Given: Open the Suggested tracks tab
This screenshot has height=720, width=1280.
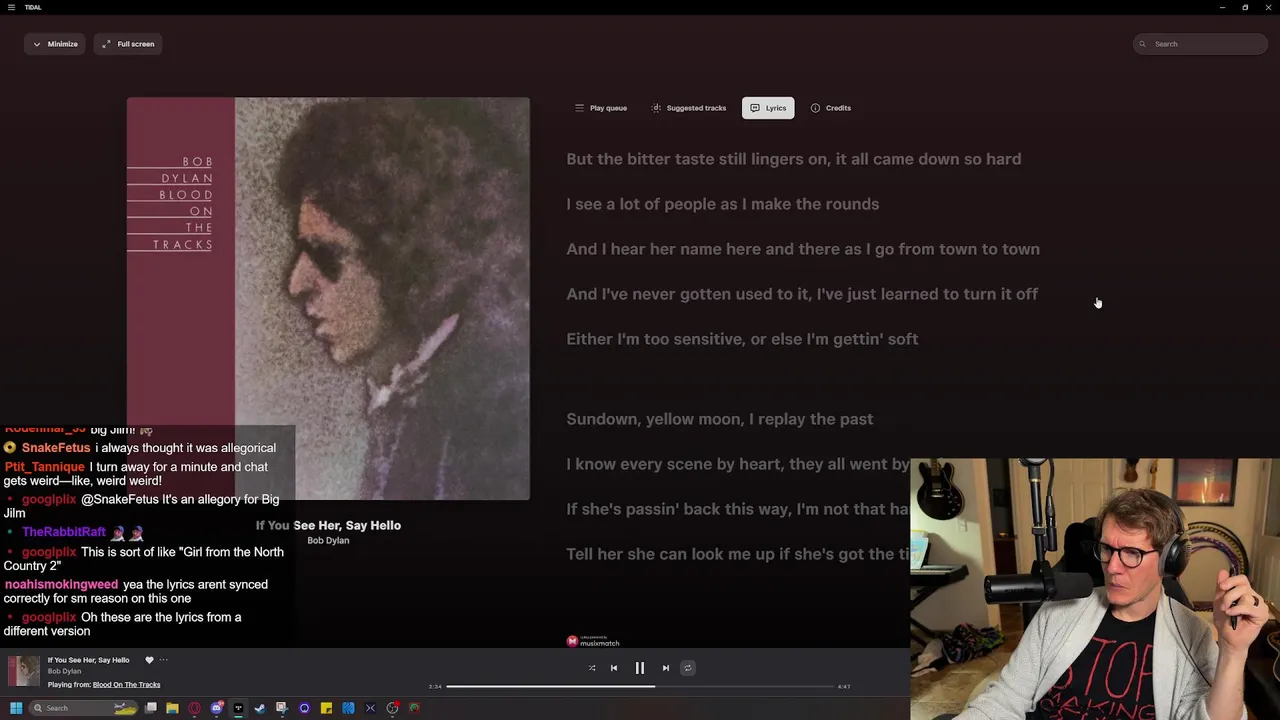Looking at the screenshot, I should pyautogui.click(x=689, y=108).
